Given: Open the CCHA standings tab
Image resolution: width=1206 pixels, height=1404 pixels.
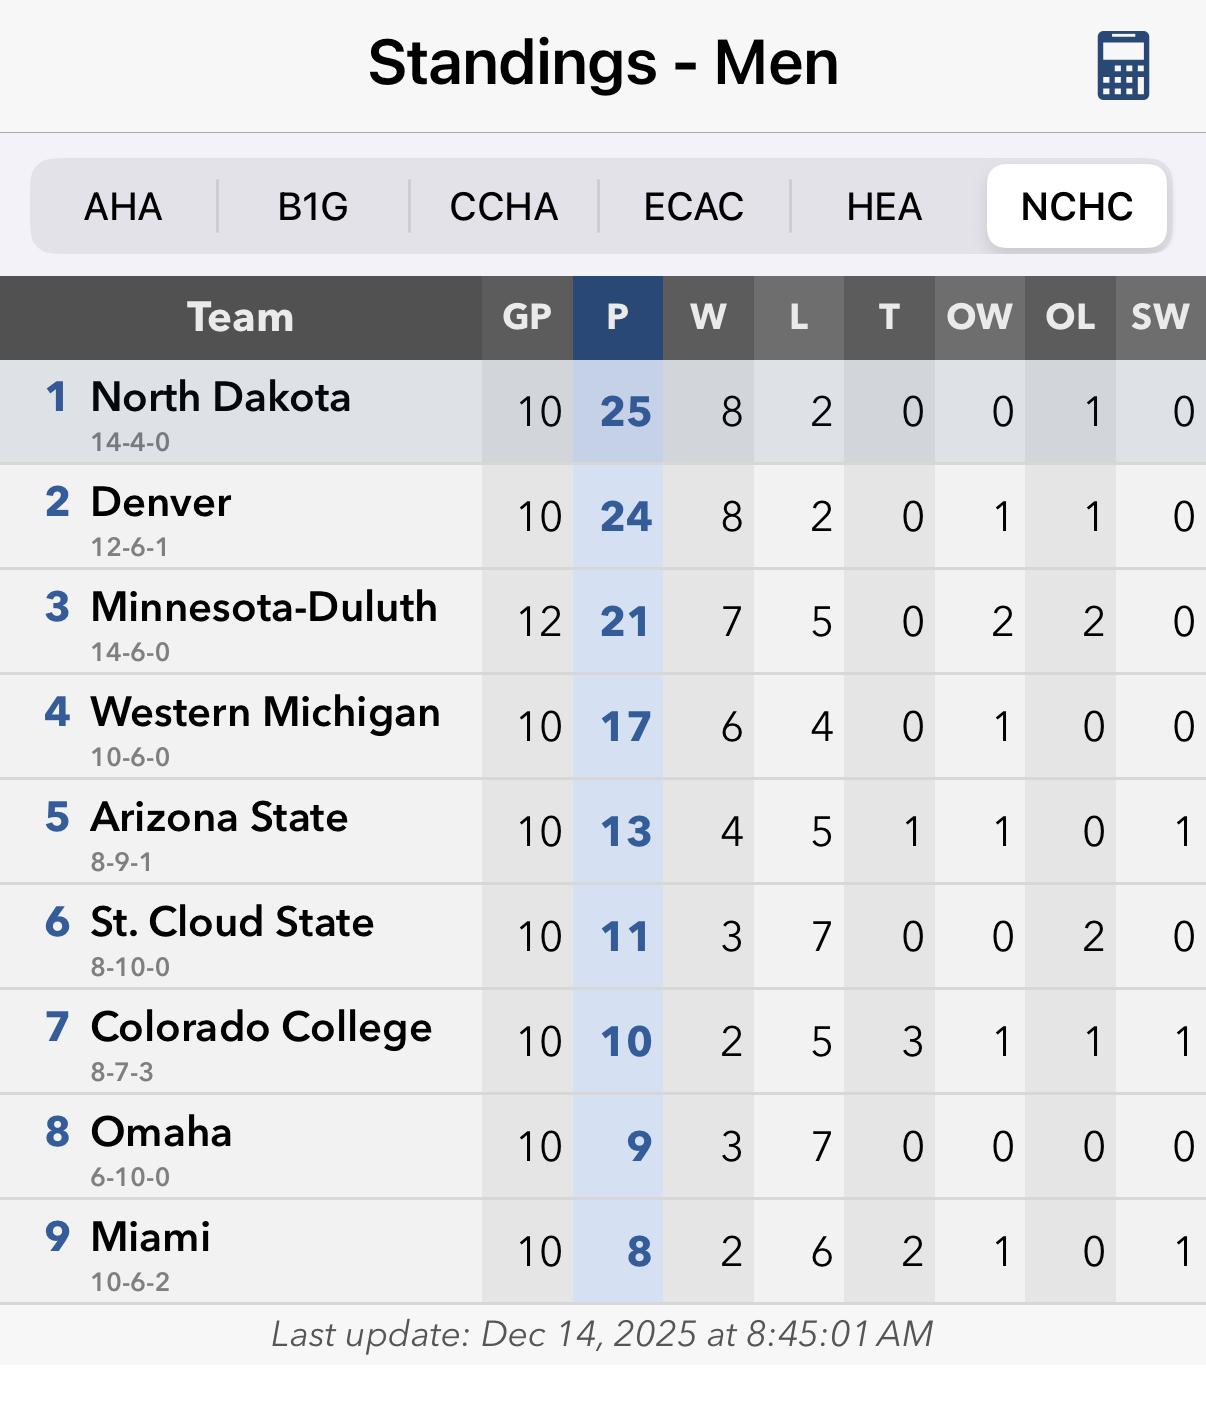Looking at the screenshot, I should tap(503, 207).
